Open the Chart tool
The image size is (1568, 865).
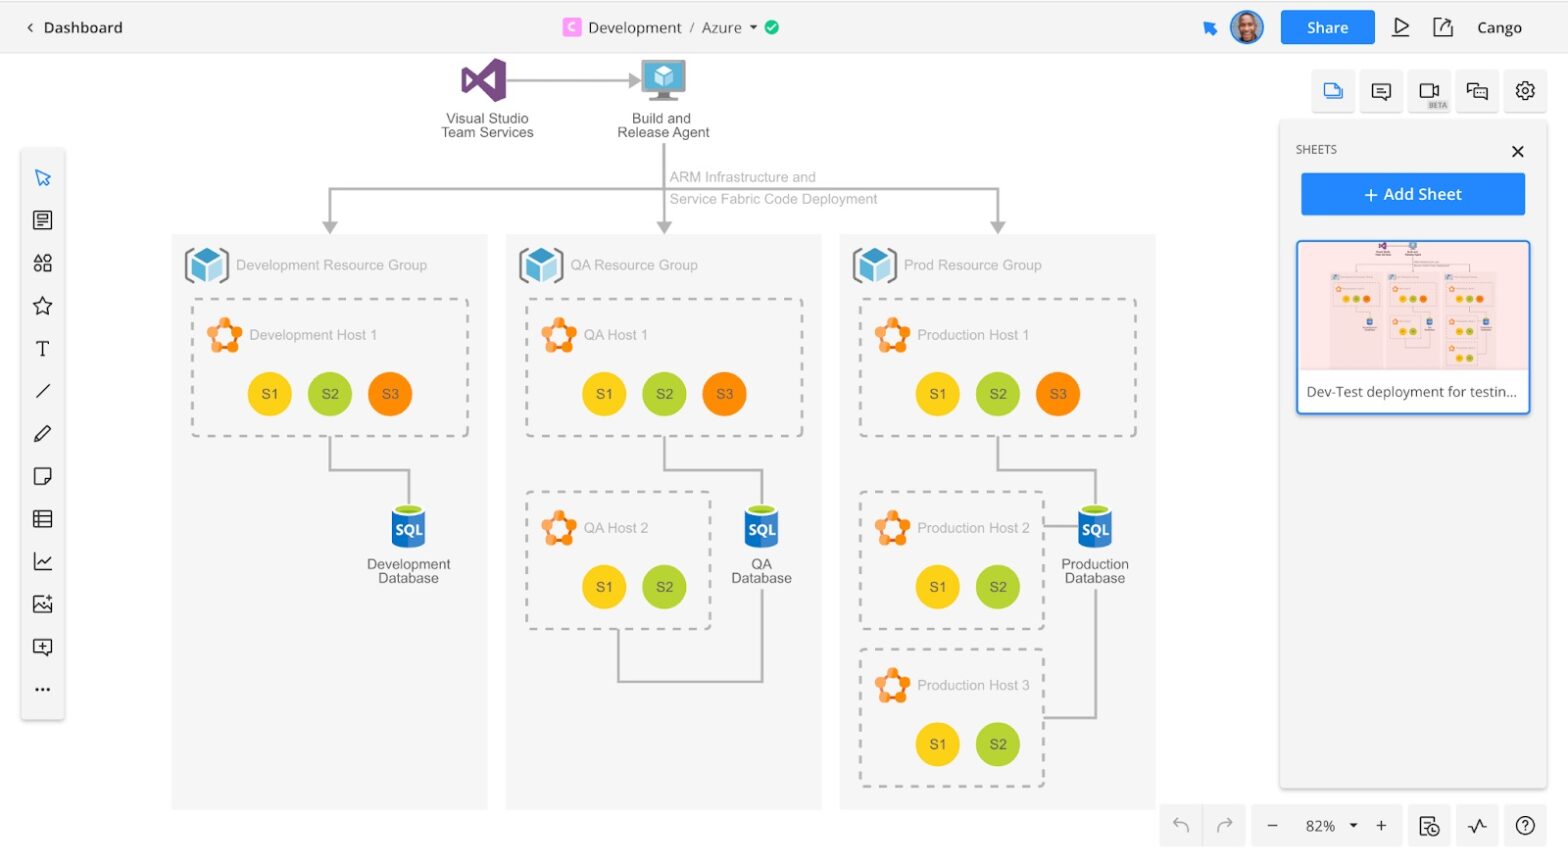42,562
